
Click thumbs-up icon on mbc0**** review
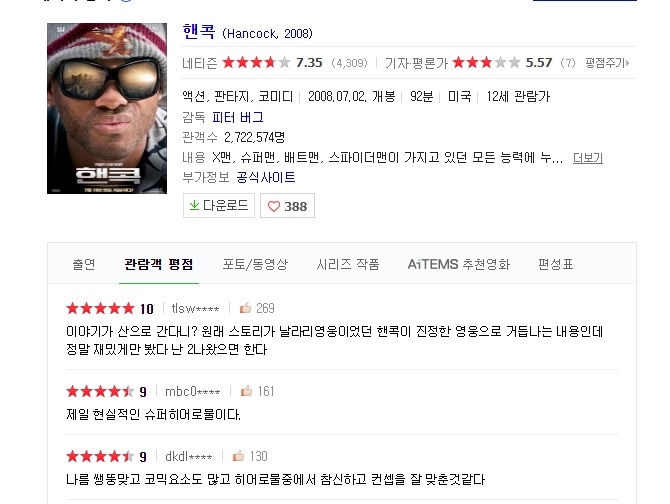pos(246,390)
